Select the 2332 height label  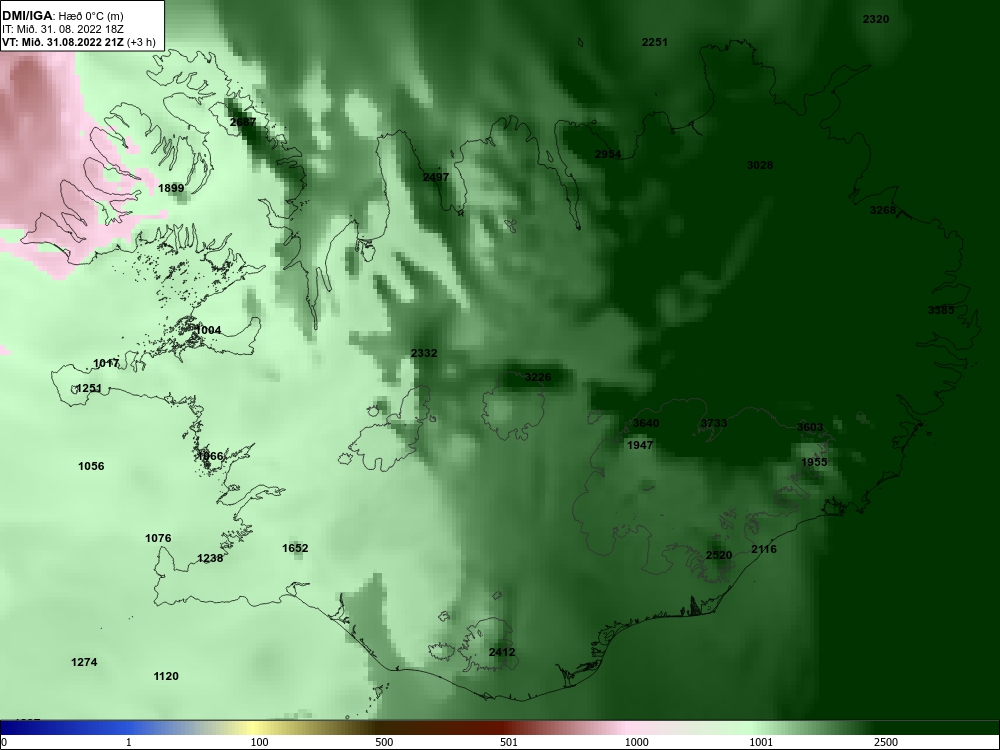424,353
